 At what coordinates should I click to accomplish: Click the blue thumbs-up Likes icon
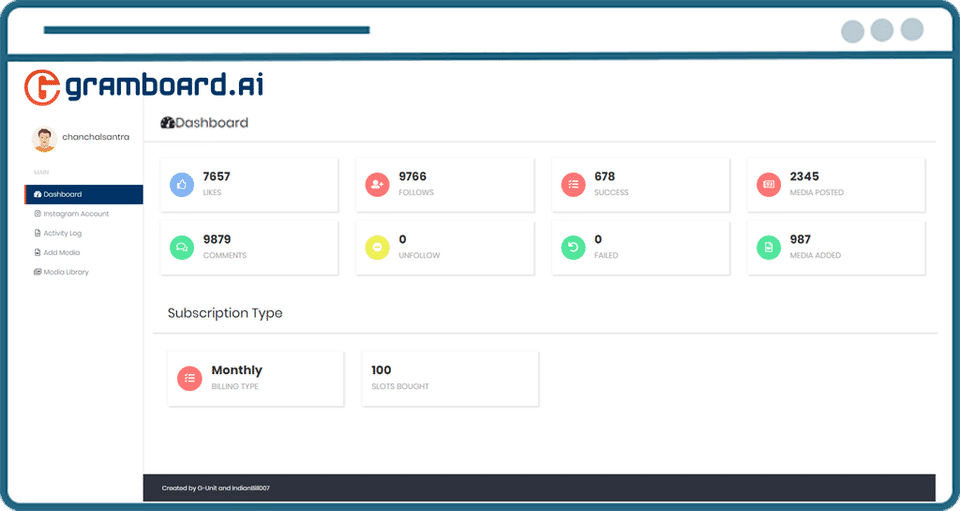tap(182, 184)
